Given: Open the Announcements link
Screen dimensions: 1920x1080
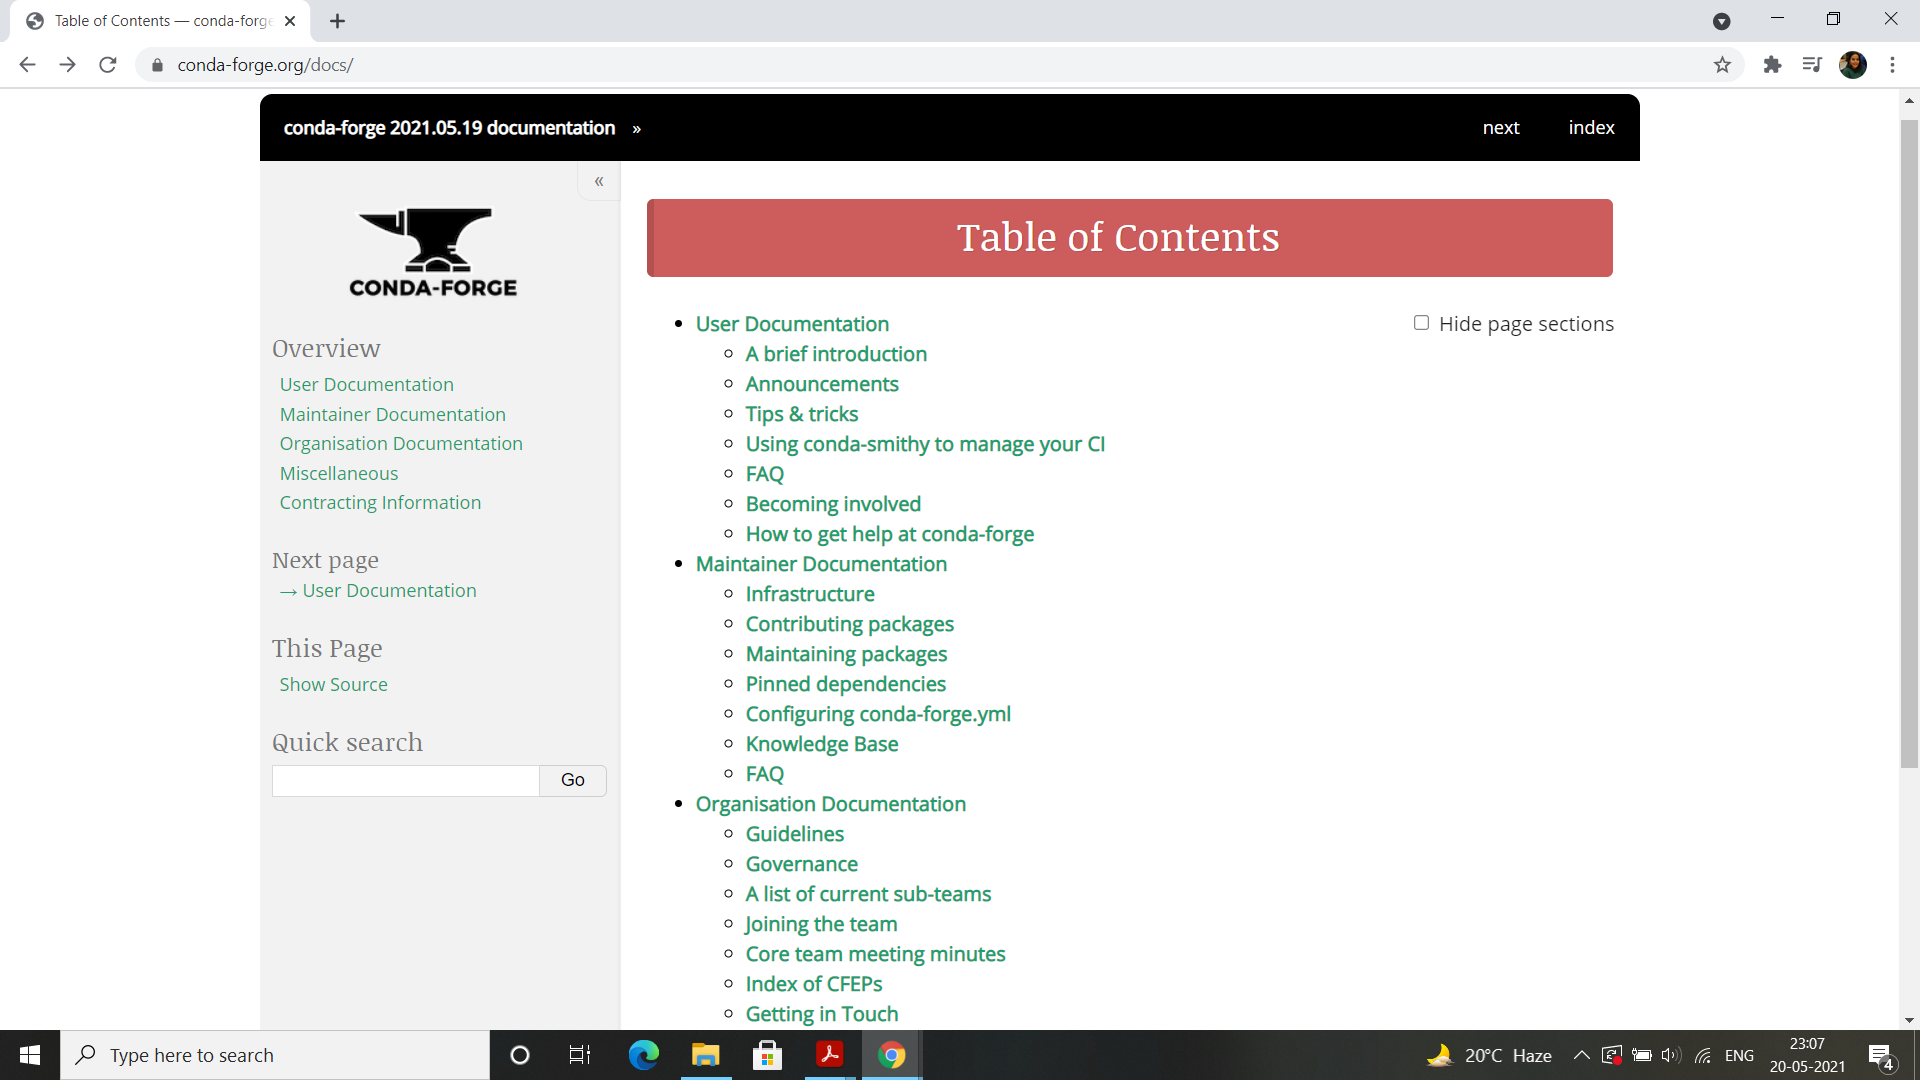Looking at the screenshot, I should [822, 384].
